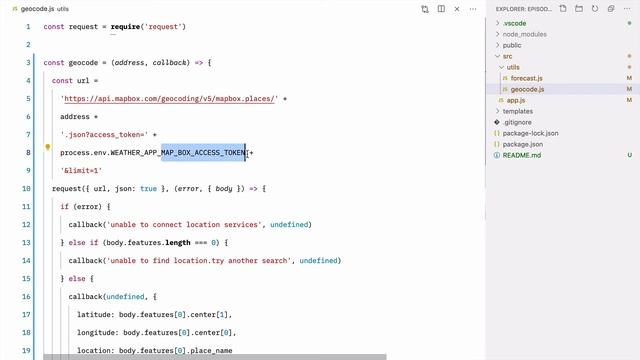Viewport: 640px width, 360px height.
Task: Open app.js from the Explorer
Action: click(516, 100)
